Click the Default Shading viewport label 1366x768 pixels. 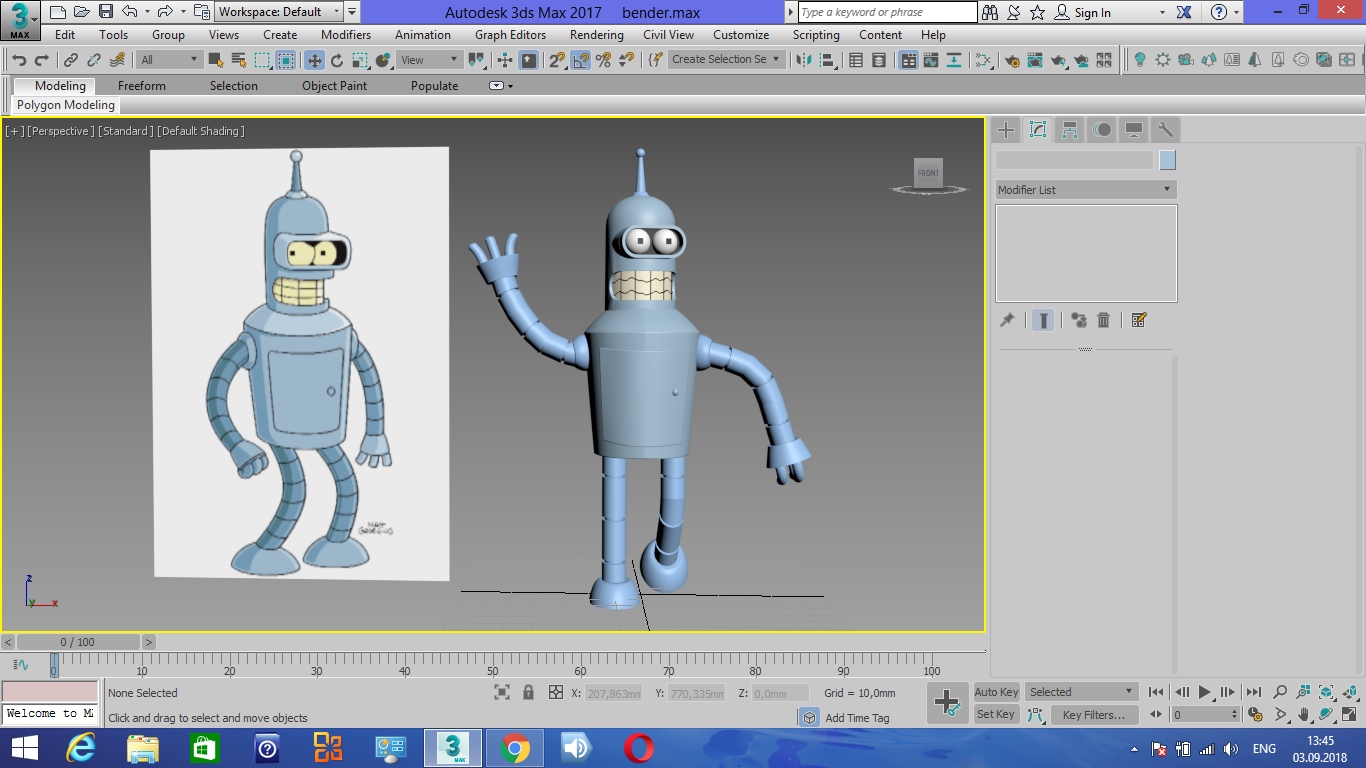201,131
